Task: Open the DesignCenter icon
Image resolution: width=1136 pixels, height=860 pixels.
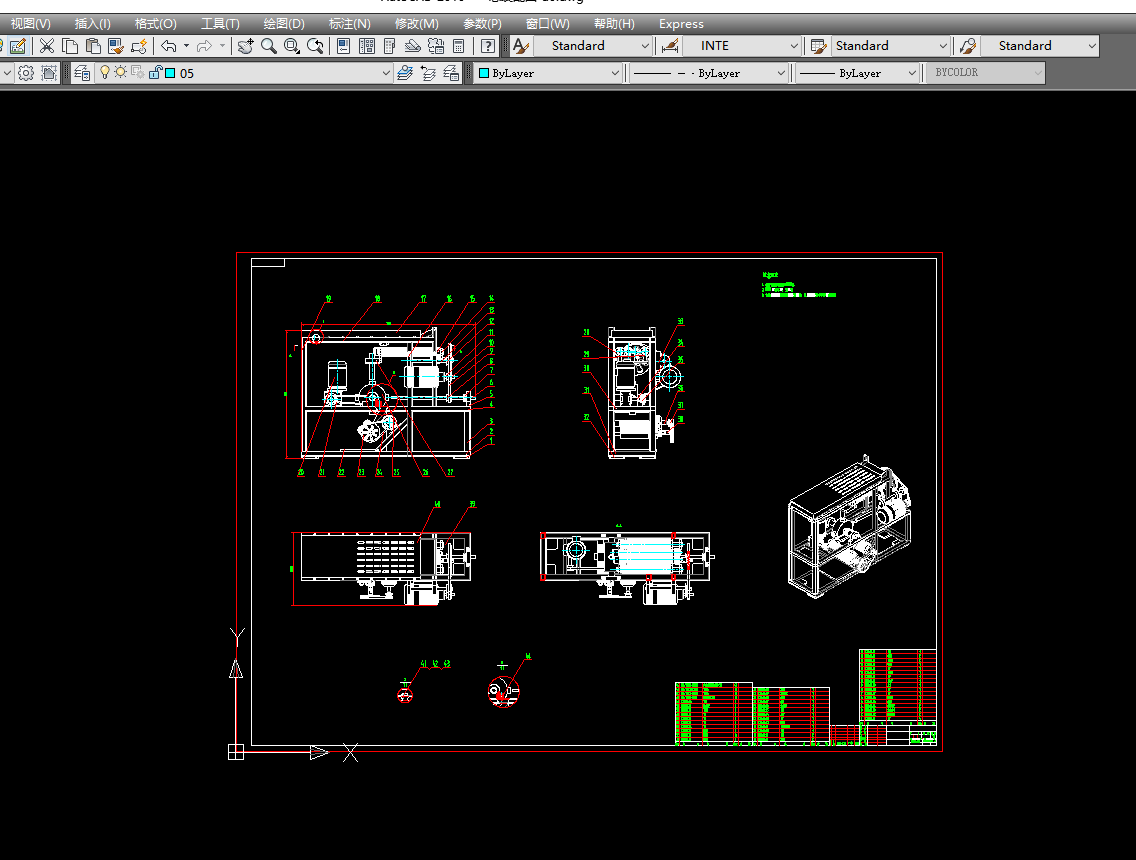Action: click(367, 46)
